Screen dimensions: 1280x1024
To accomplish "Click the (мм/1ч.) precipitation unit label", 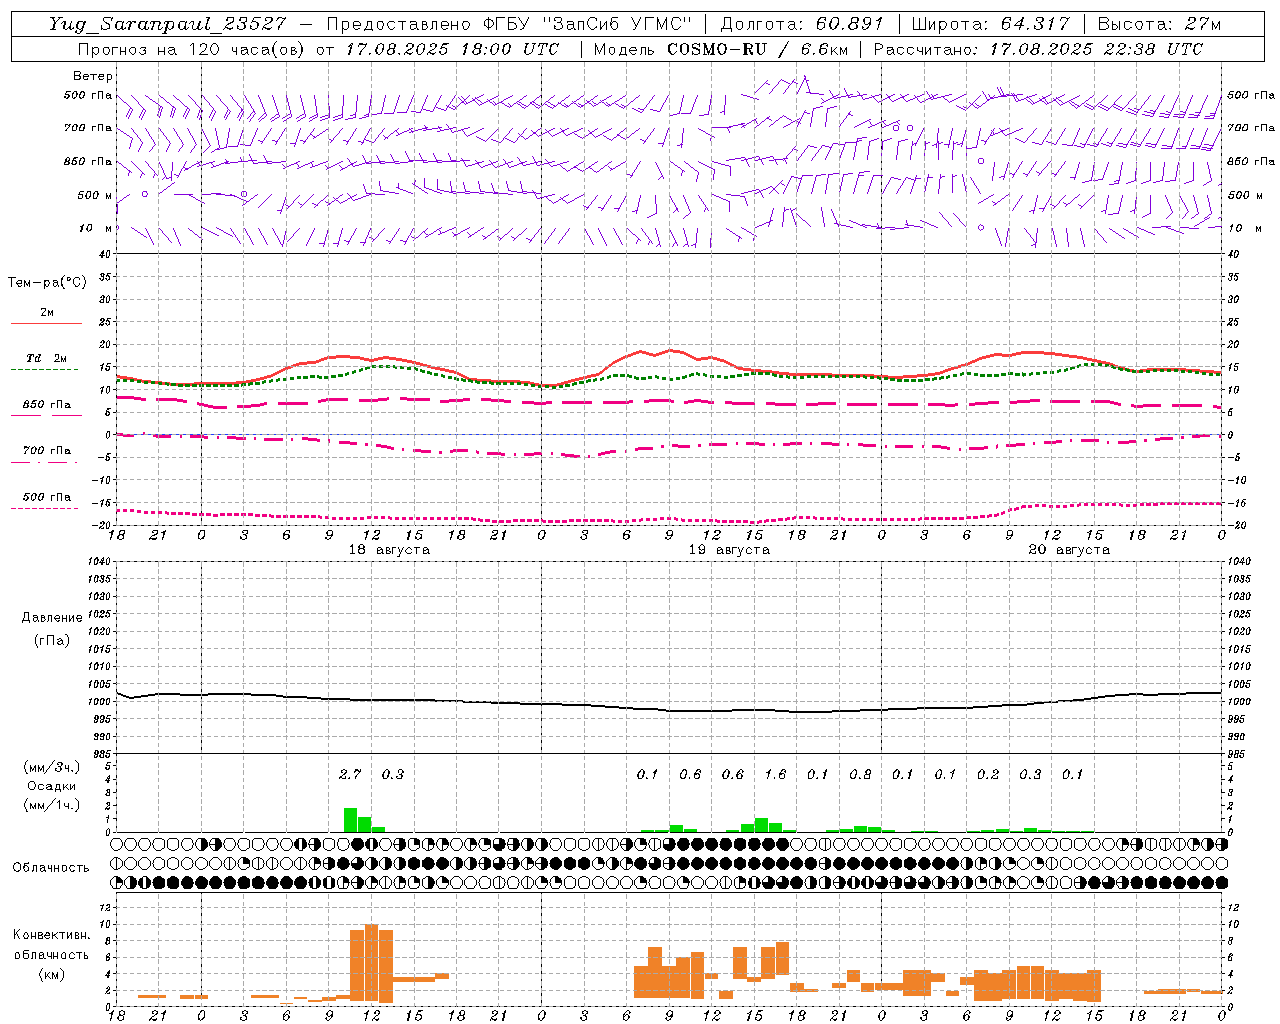I will (x=52, y=805).
